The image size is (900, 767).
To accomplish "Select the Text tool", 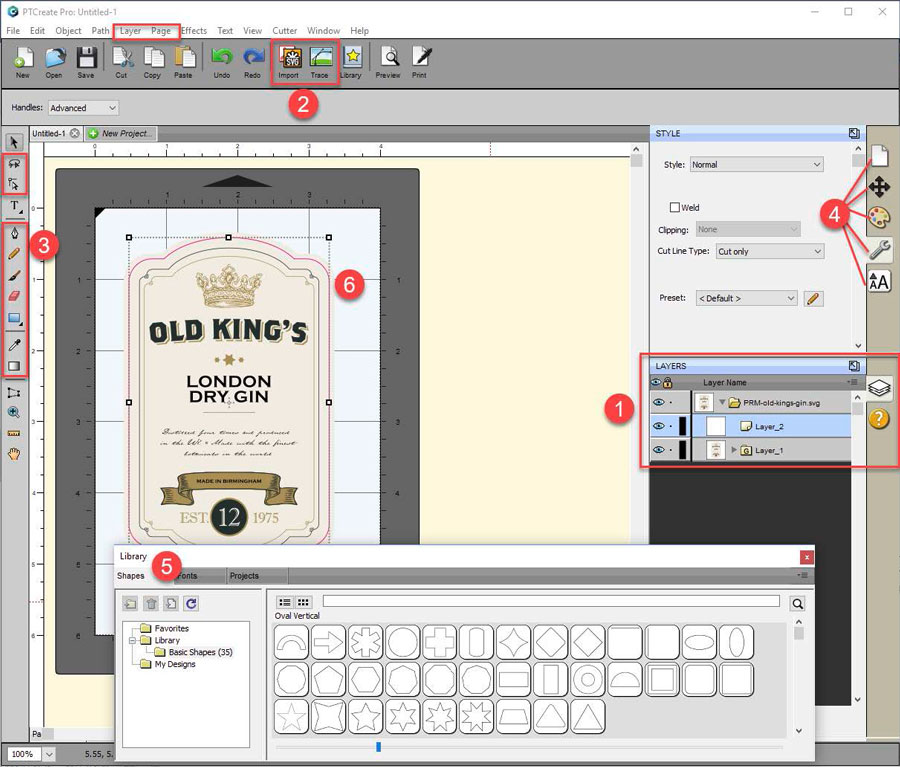I will 14,207.
